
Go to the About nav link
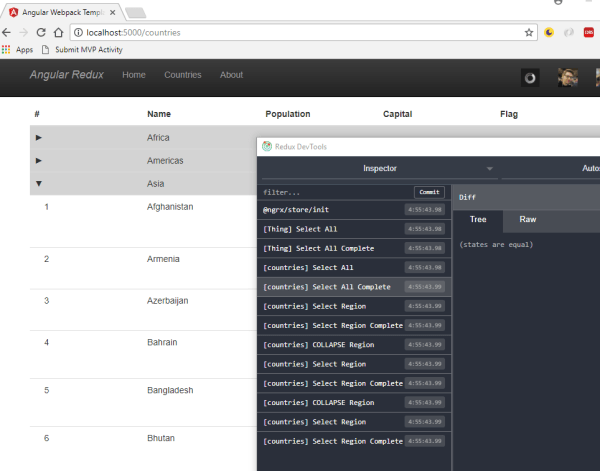231,75
